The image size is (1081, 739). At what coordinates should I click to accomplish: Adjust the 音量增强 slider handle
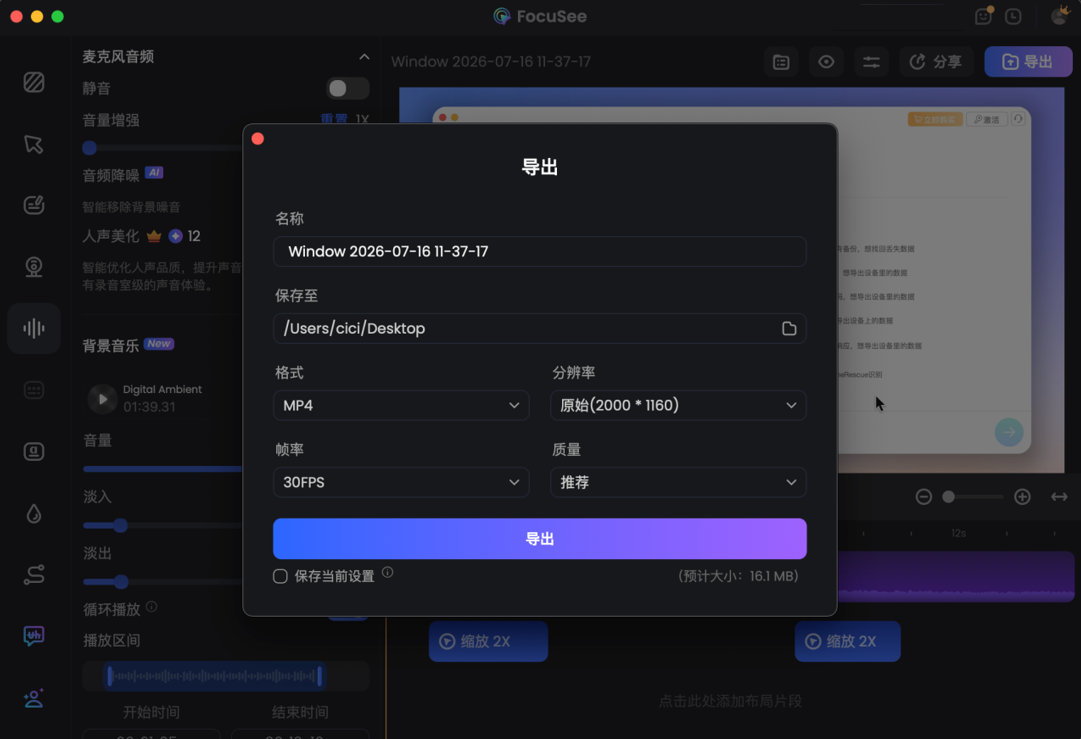89,148
